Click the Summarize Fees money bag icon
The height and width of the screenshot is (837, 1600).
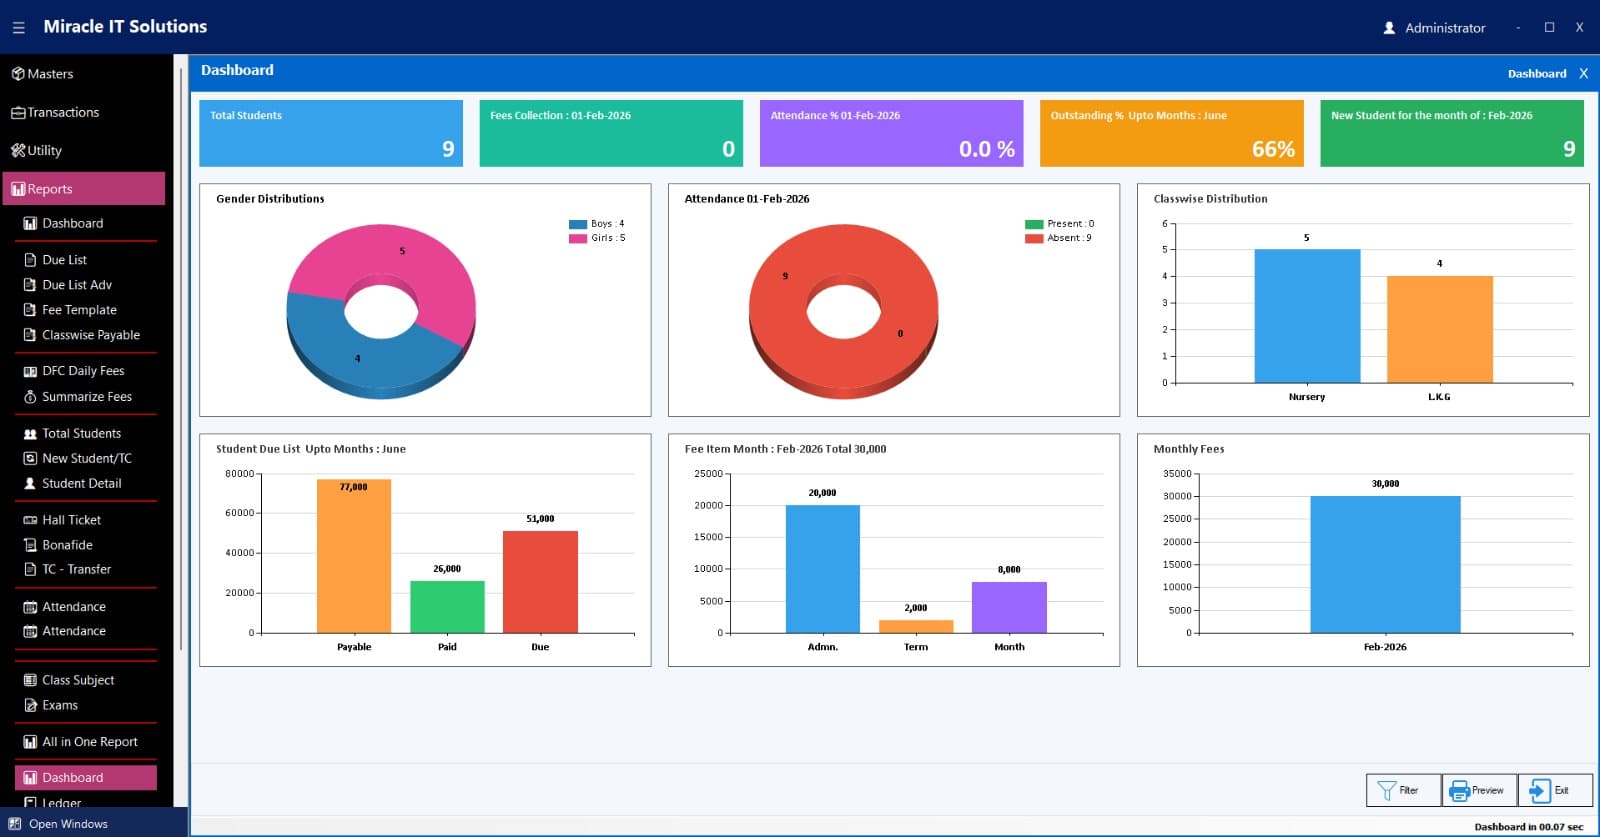pyautogui.click(x=30, y=397)
